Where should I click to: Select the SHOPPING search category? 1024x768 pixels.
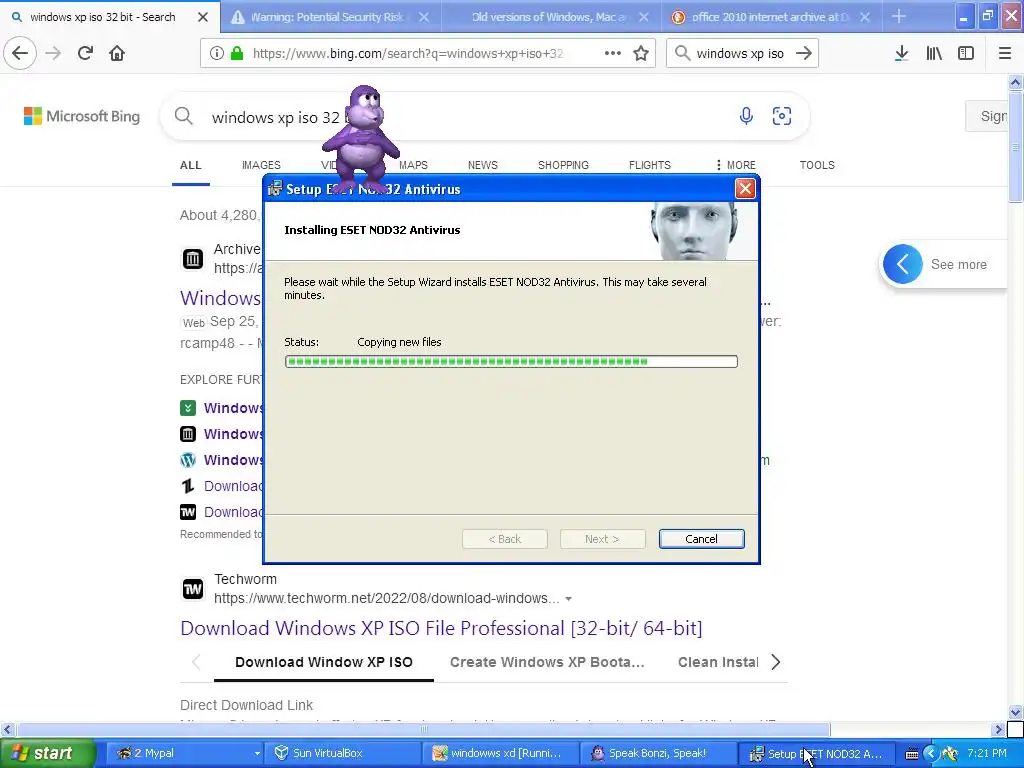pyautogui.click(x=564, y=165)
